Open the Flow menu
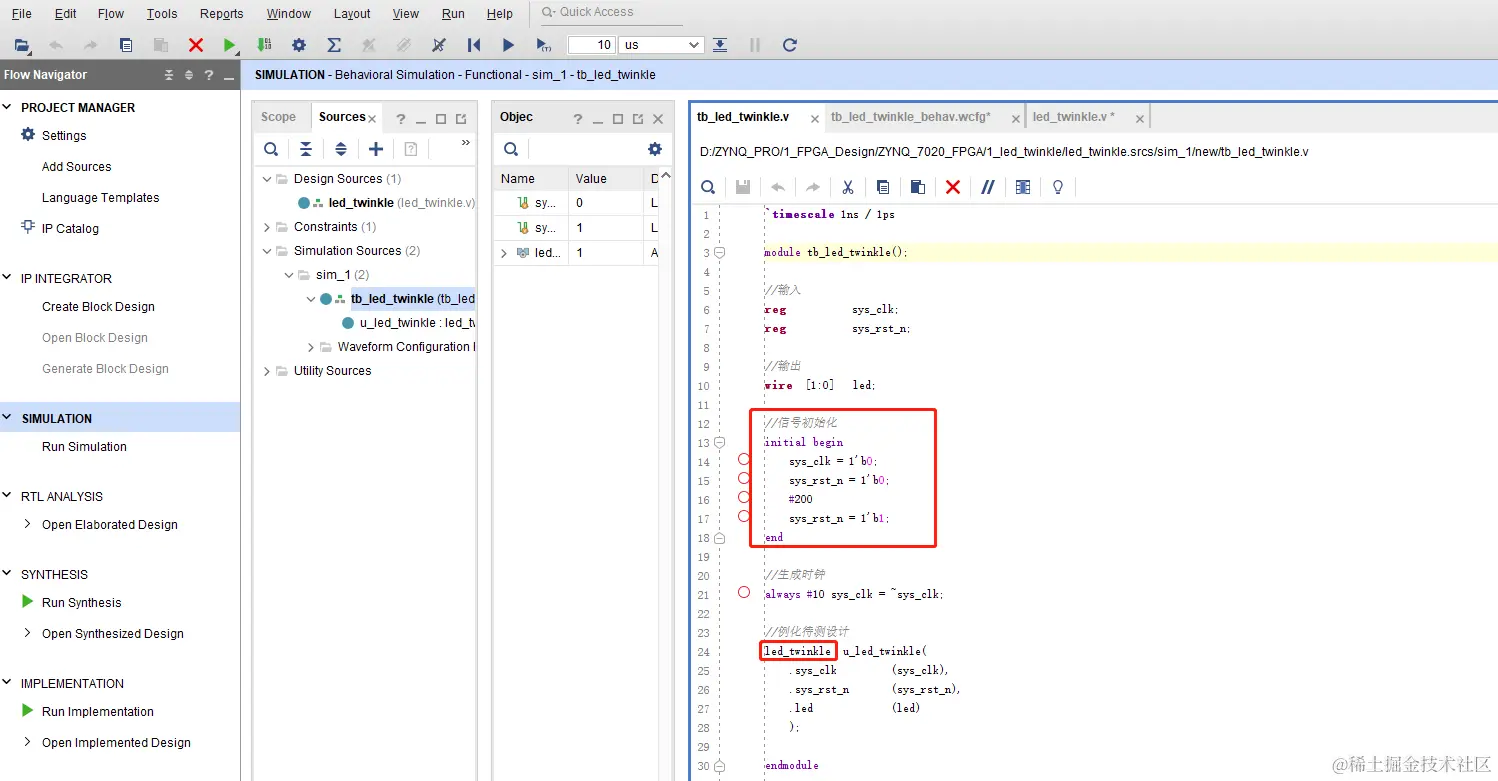Image resolution: width=1498 pixels, height=781 pixels. click(x=111, y=14)
